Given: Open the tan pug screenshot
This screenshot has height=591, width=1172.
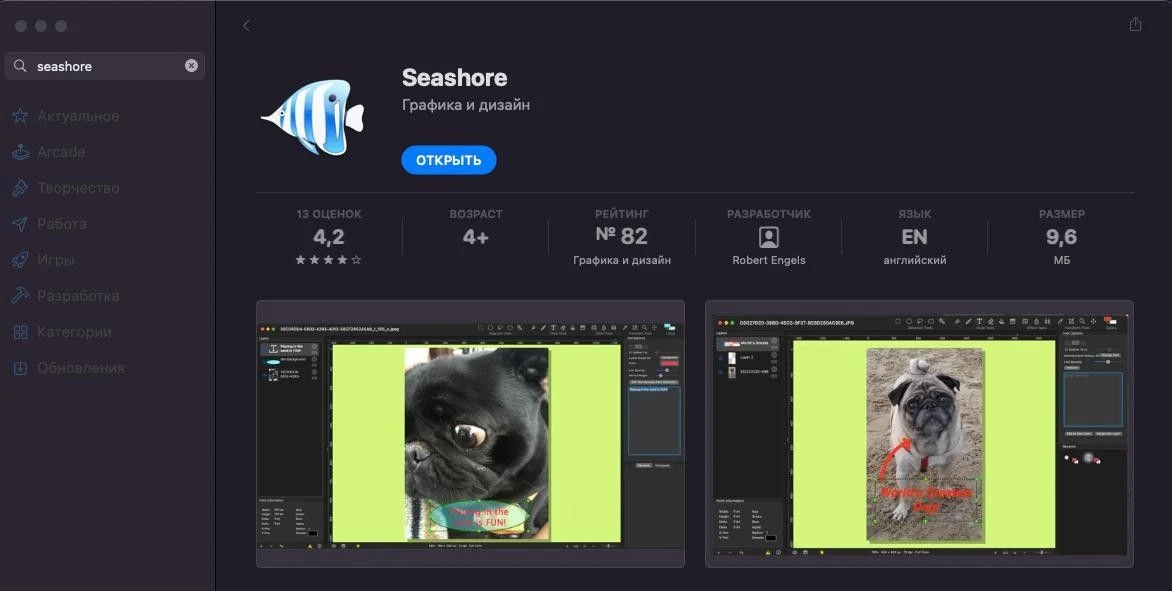Looking at the screenshot, I should (x=919, y=434).
